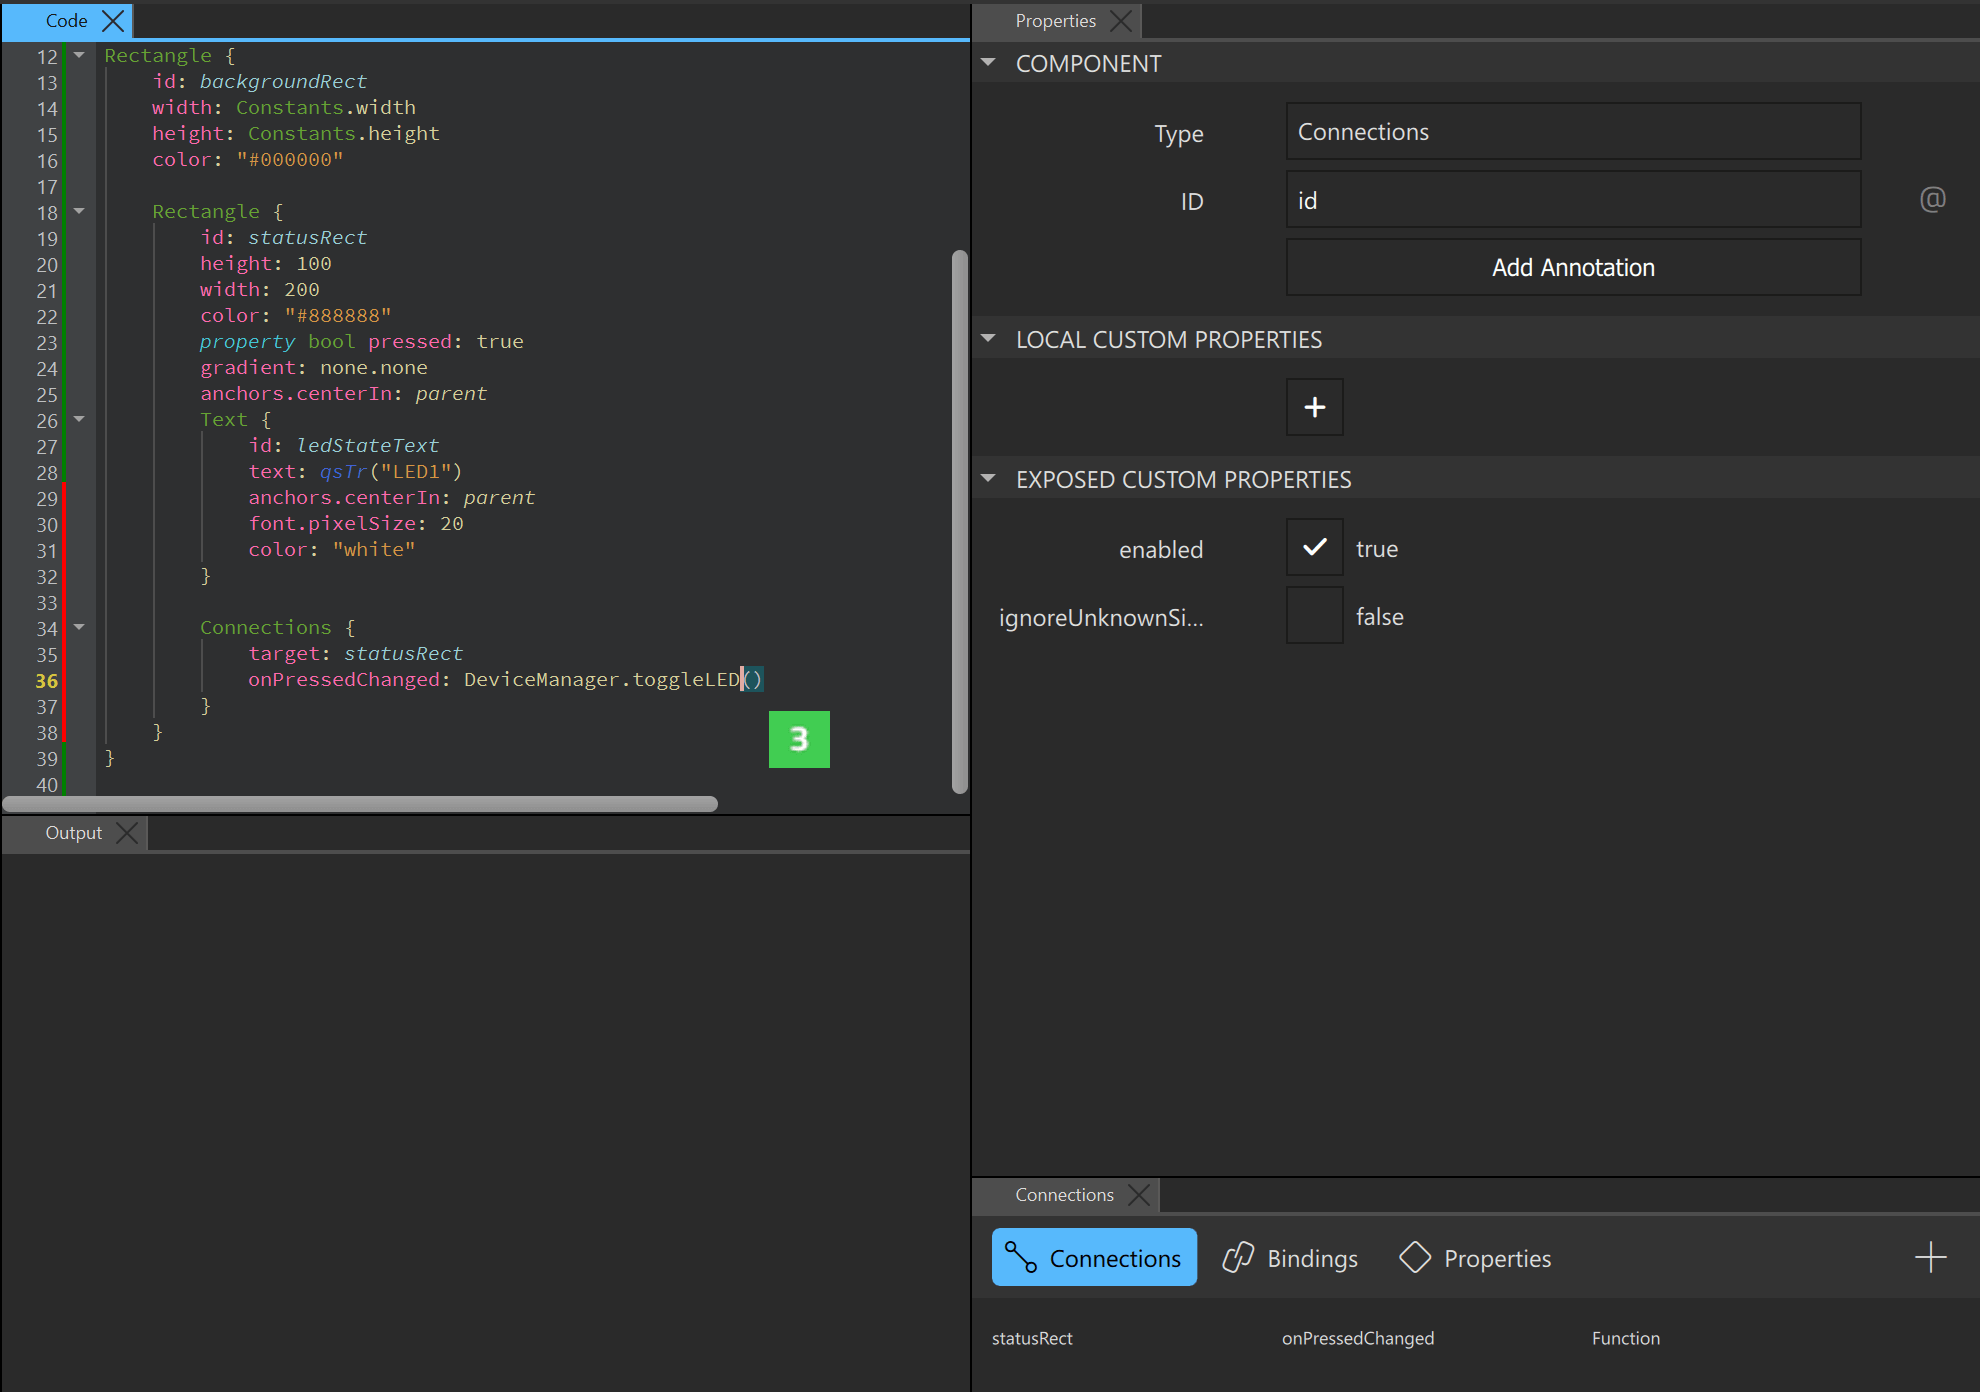Open the Properties tab in the Connections view
The height and width of the screenshot is (1392, 1980).
(1475, 1258)
